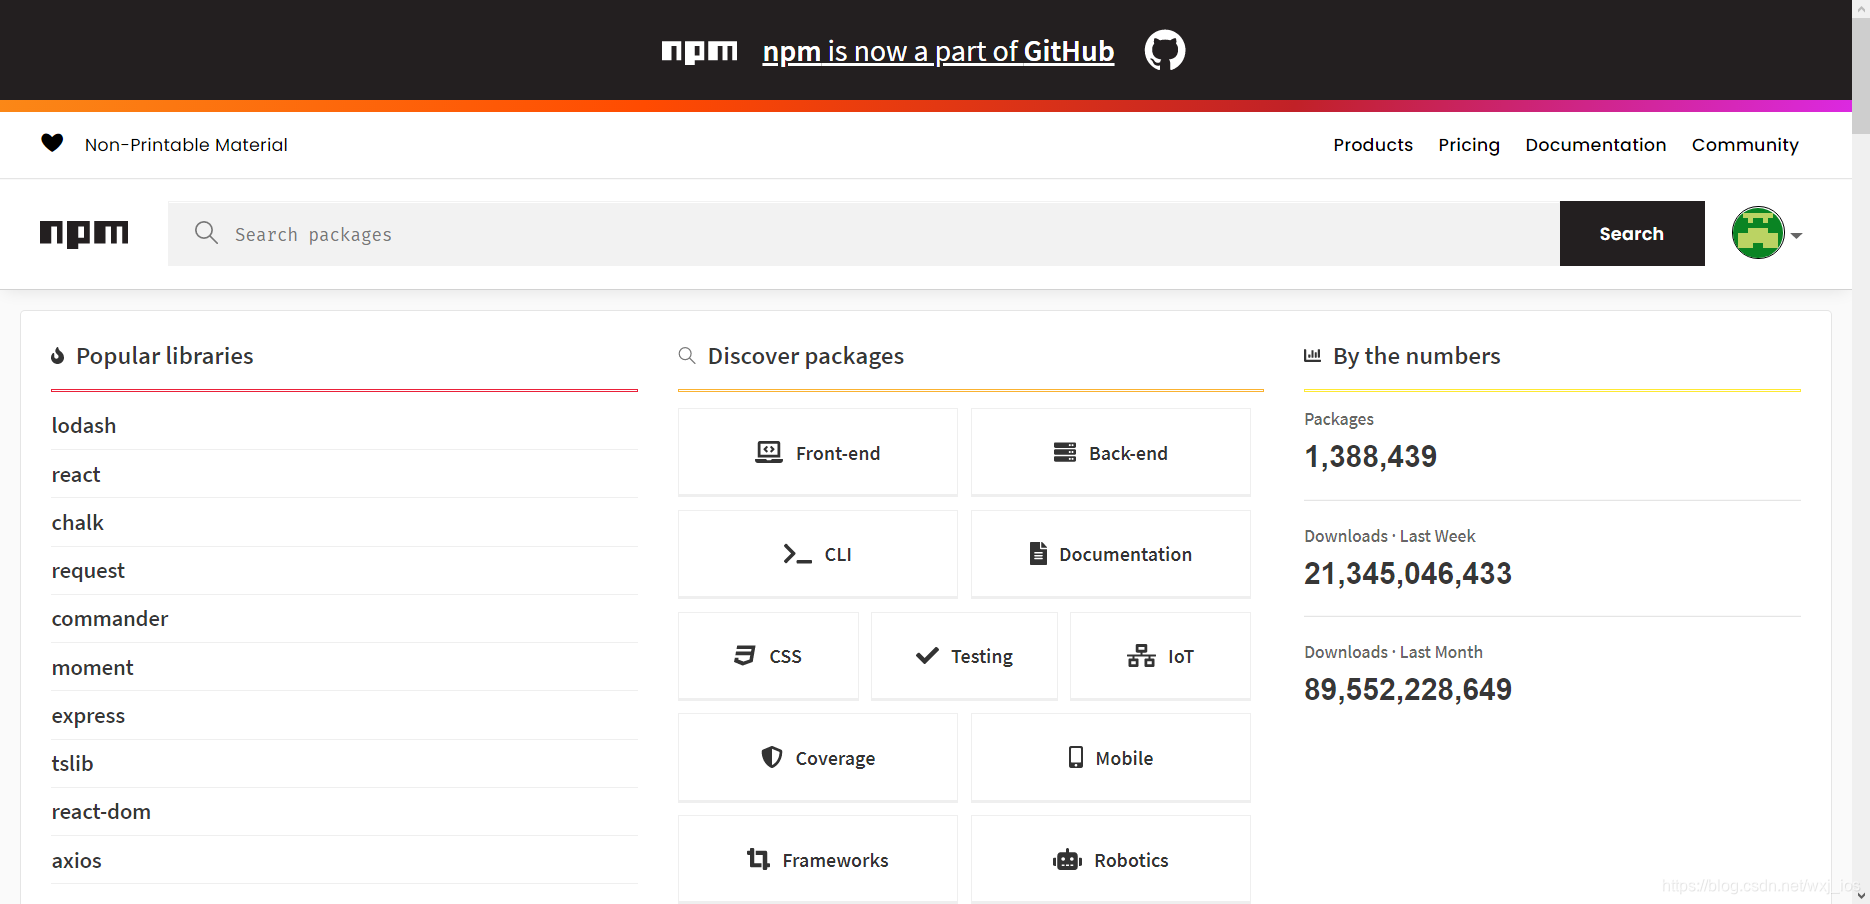Open the lodash library link

coord(84,425)
